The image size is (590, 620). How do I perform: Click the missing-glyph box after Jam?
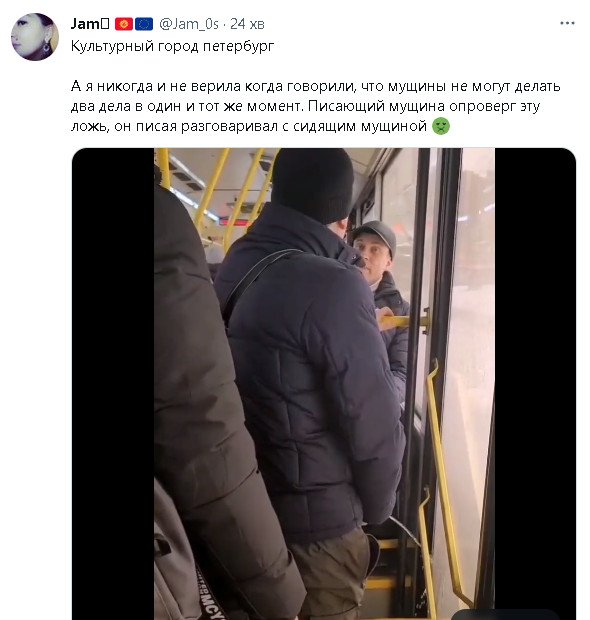click(x=105, y=24)
